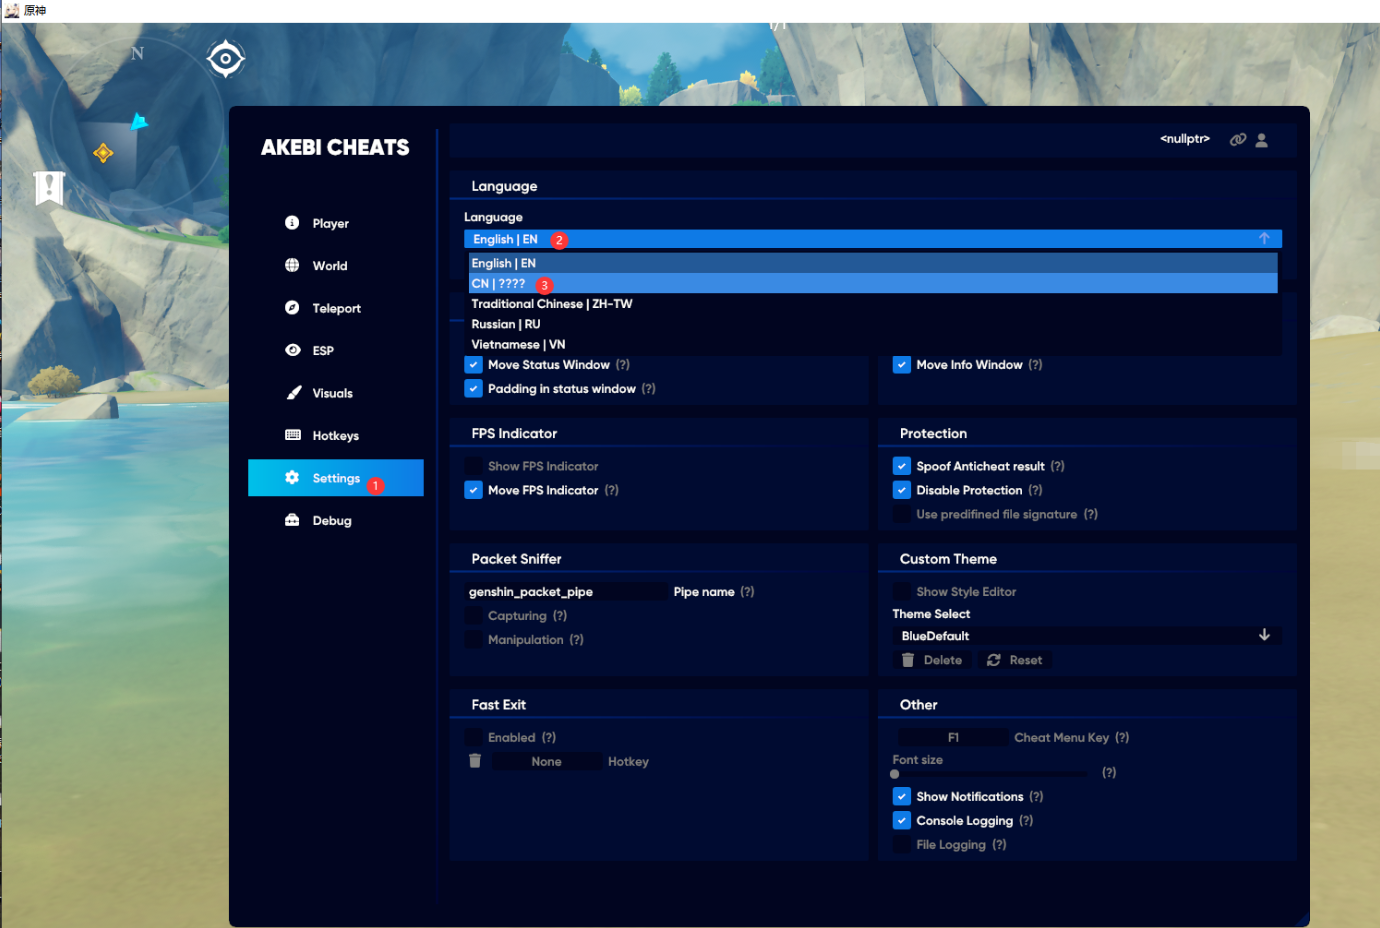Click the Debug toolbox icon
This screenshot has height=928, width=1380.
(292, 520)
